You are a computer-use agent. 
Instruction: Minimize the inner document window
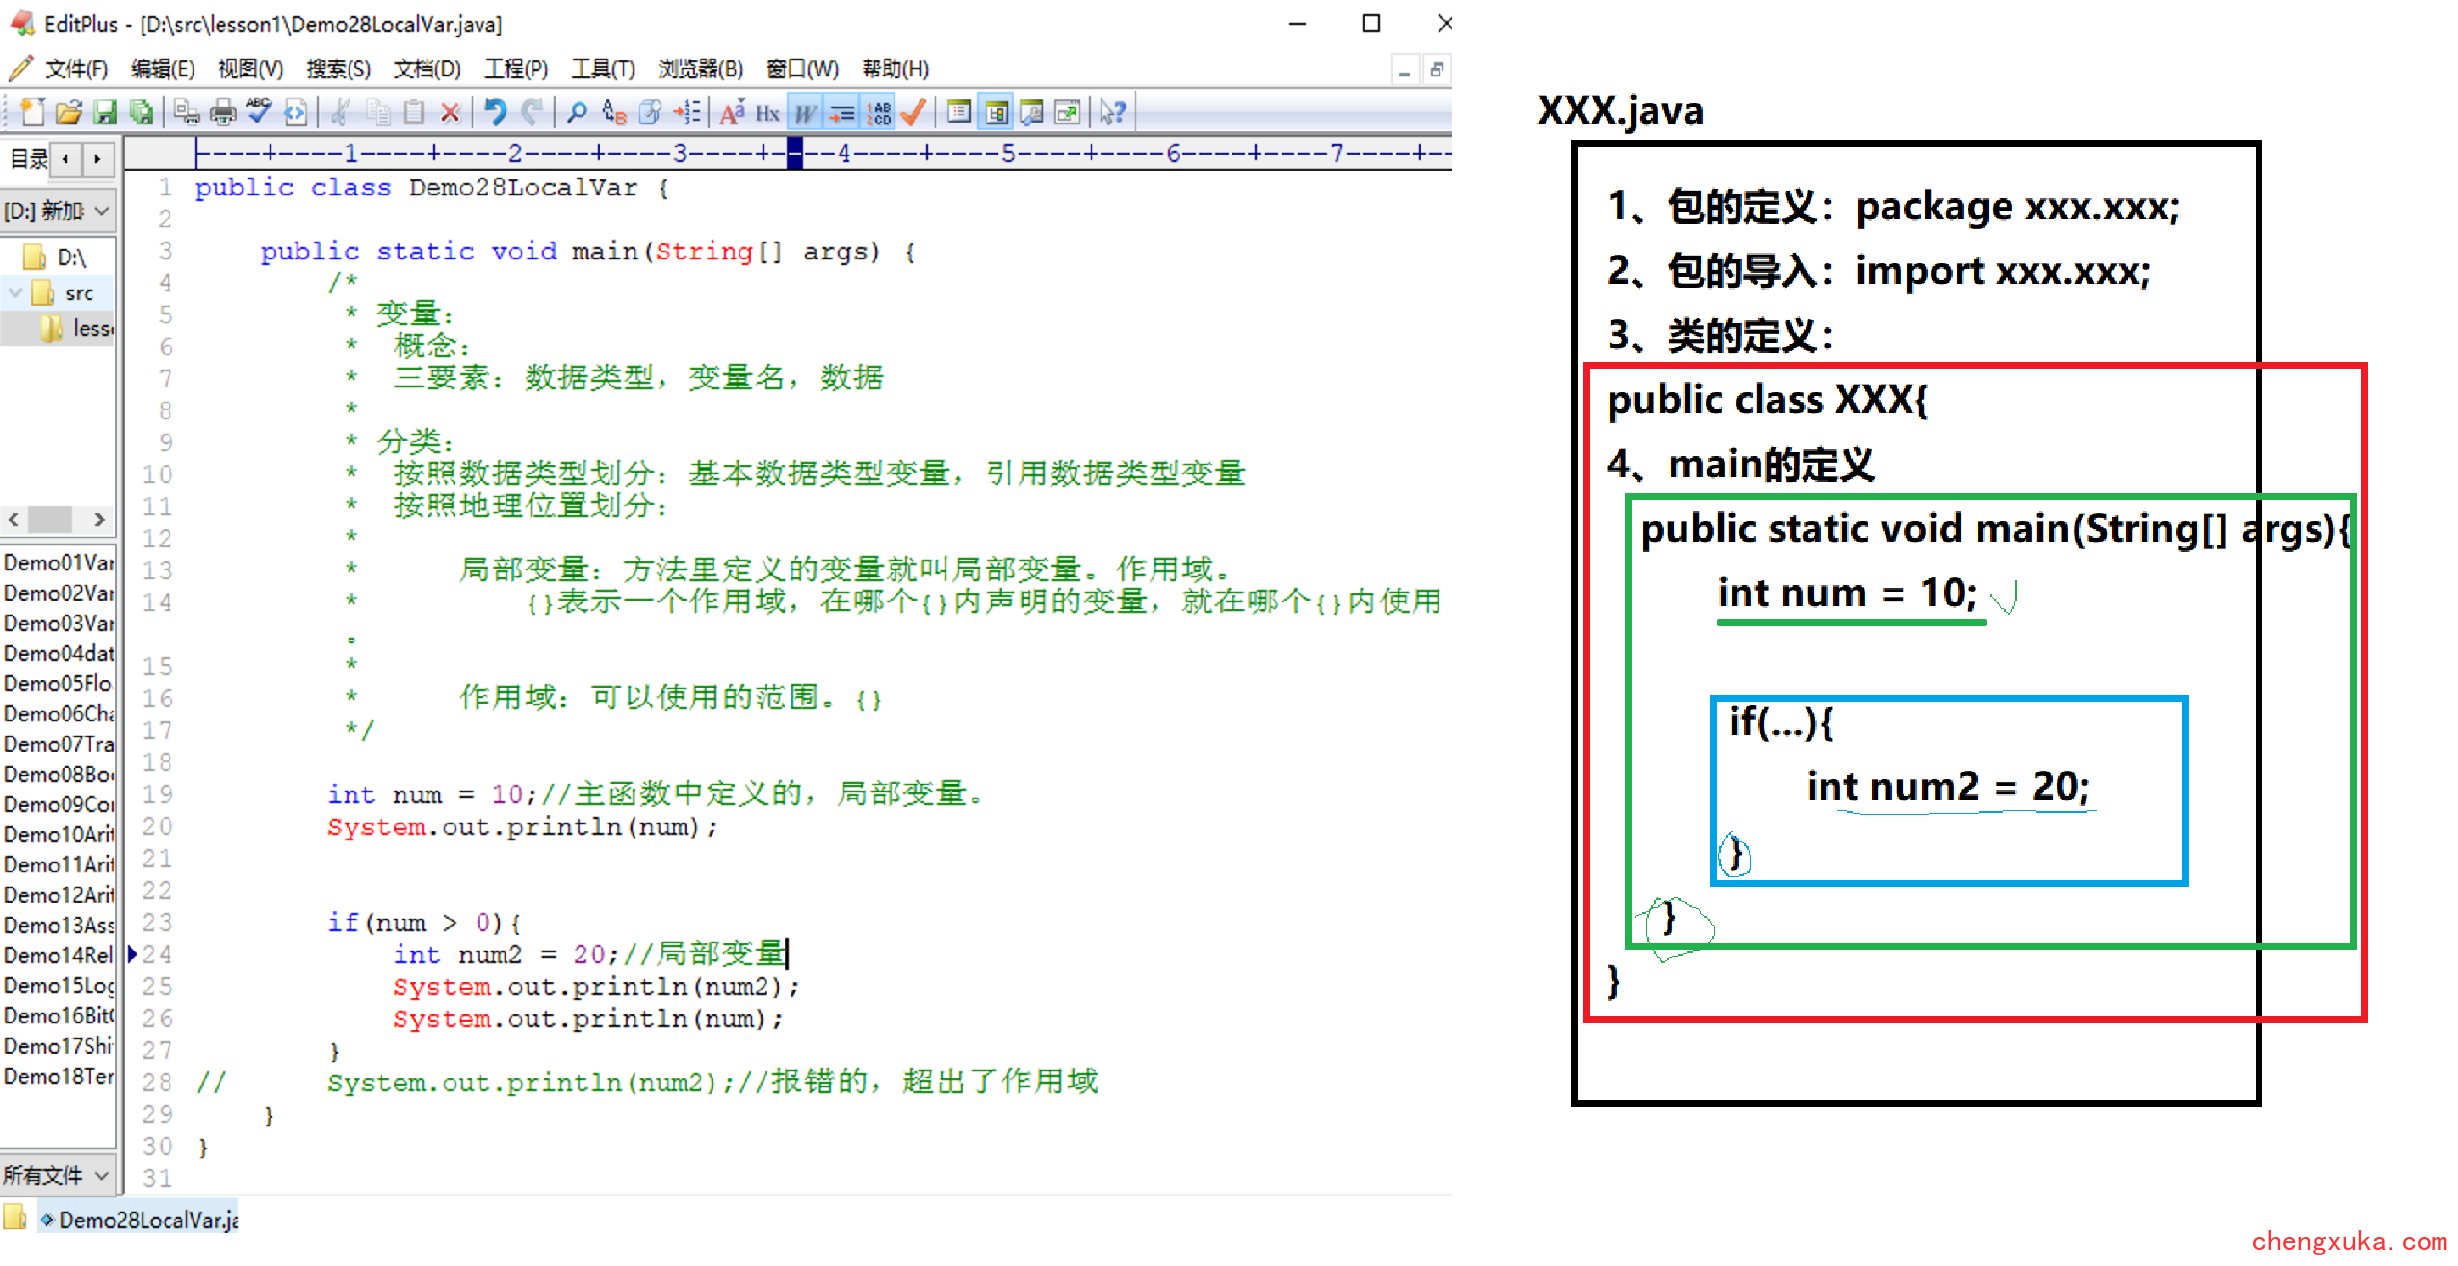point(1405,70)
